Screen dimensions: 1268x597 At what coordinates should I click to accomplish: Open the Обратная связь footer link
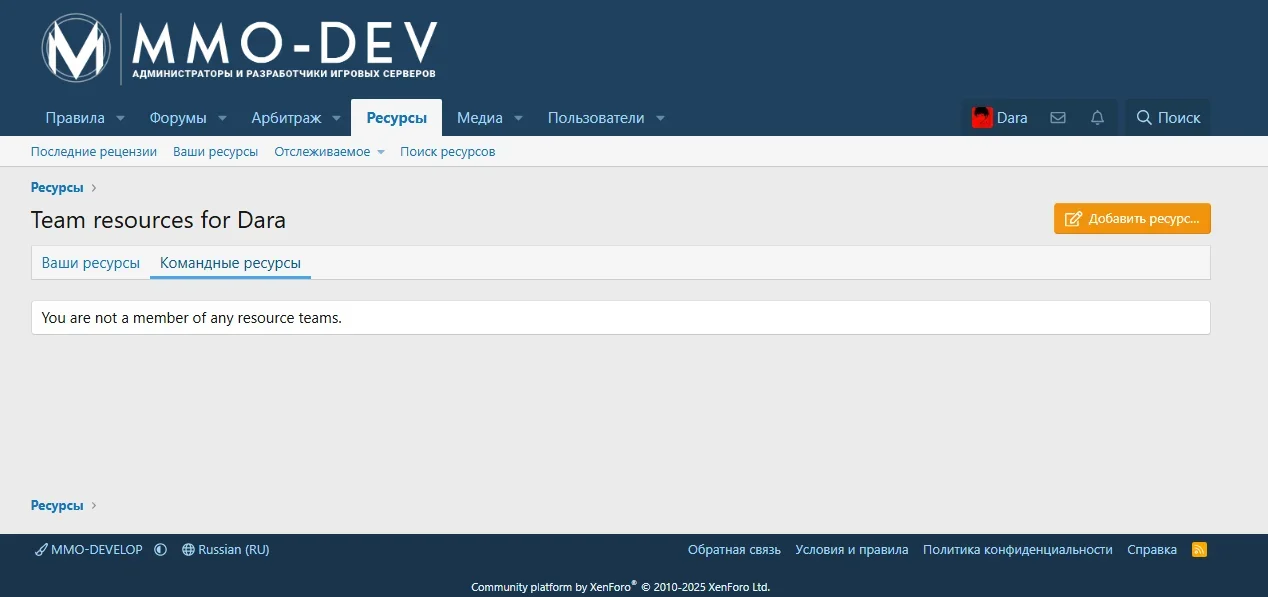(x=734, y=550)
